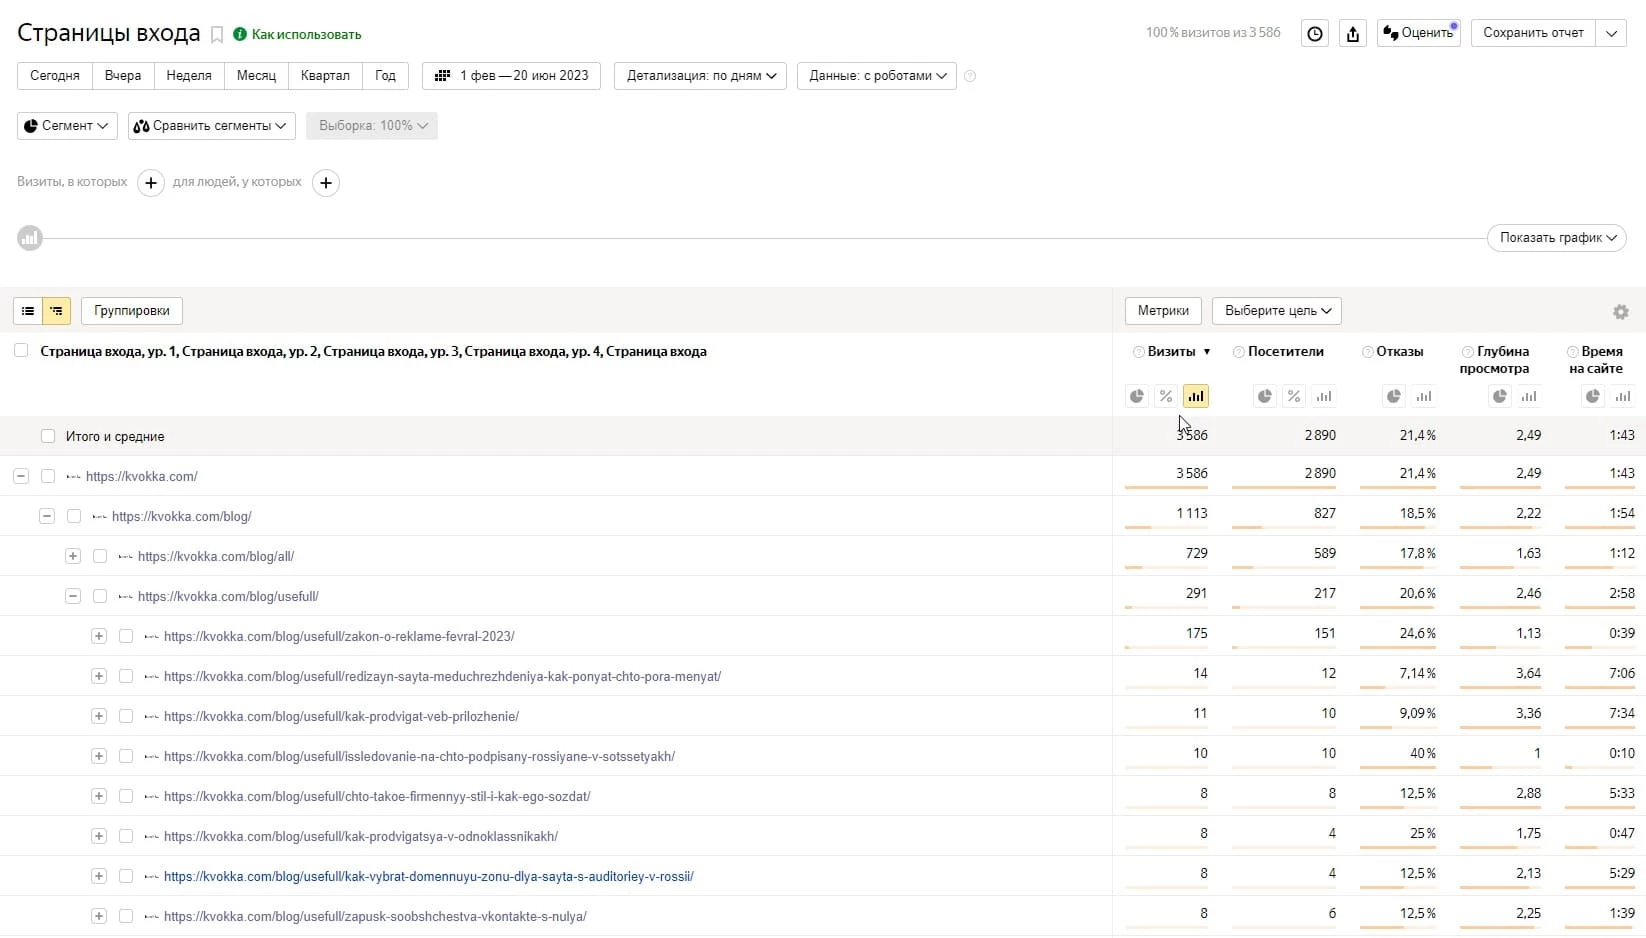
Task: Tick checkbox for kvokka.com/blog/all/ row
Action: click(x=100, y=556)
